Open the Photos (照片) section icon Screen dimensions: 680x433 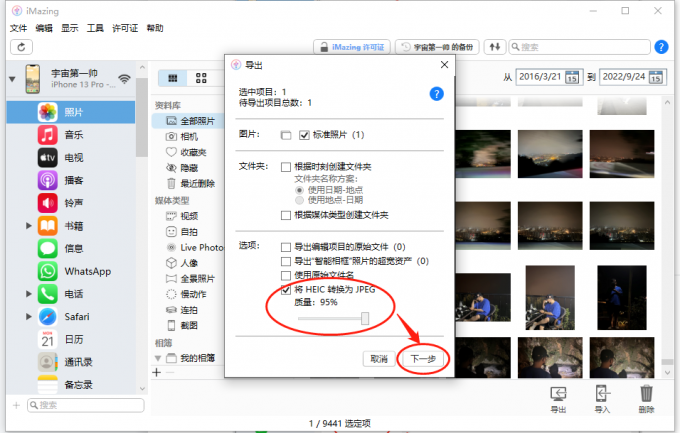coord(48,112)
